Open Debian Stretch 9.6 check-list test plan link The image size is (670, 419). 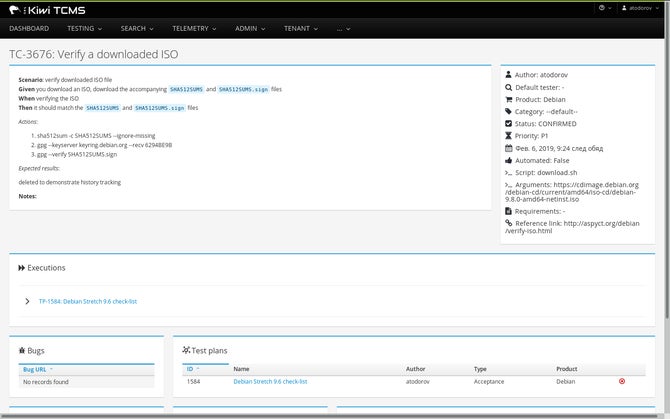pos(270,381)
